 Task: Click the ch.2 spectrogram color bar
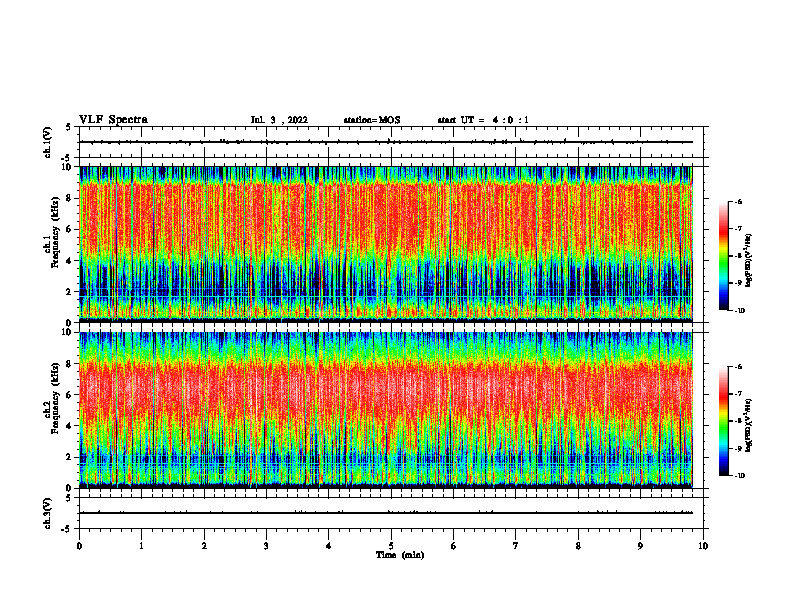pos(724,421)
